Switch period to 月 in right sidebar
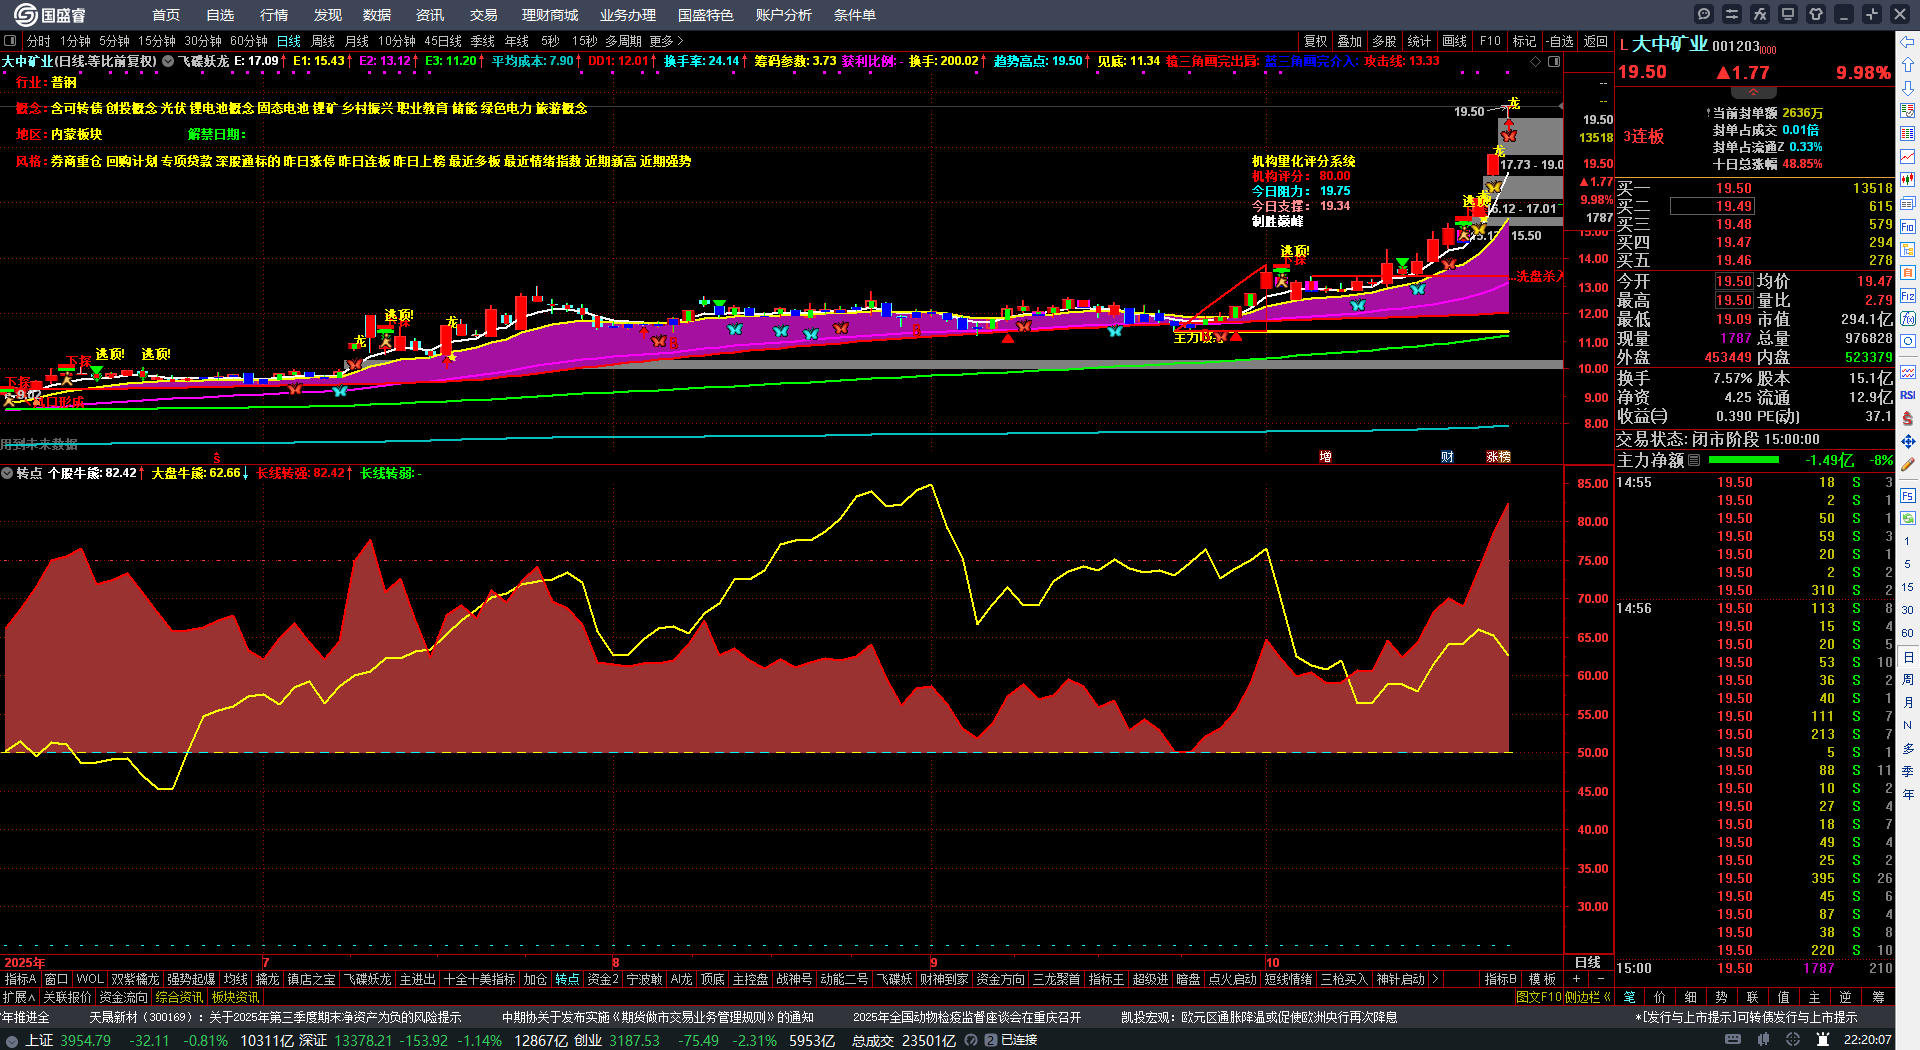 pyautogui.click(x=1908, y=703)
